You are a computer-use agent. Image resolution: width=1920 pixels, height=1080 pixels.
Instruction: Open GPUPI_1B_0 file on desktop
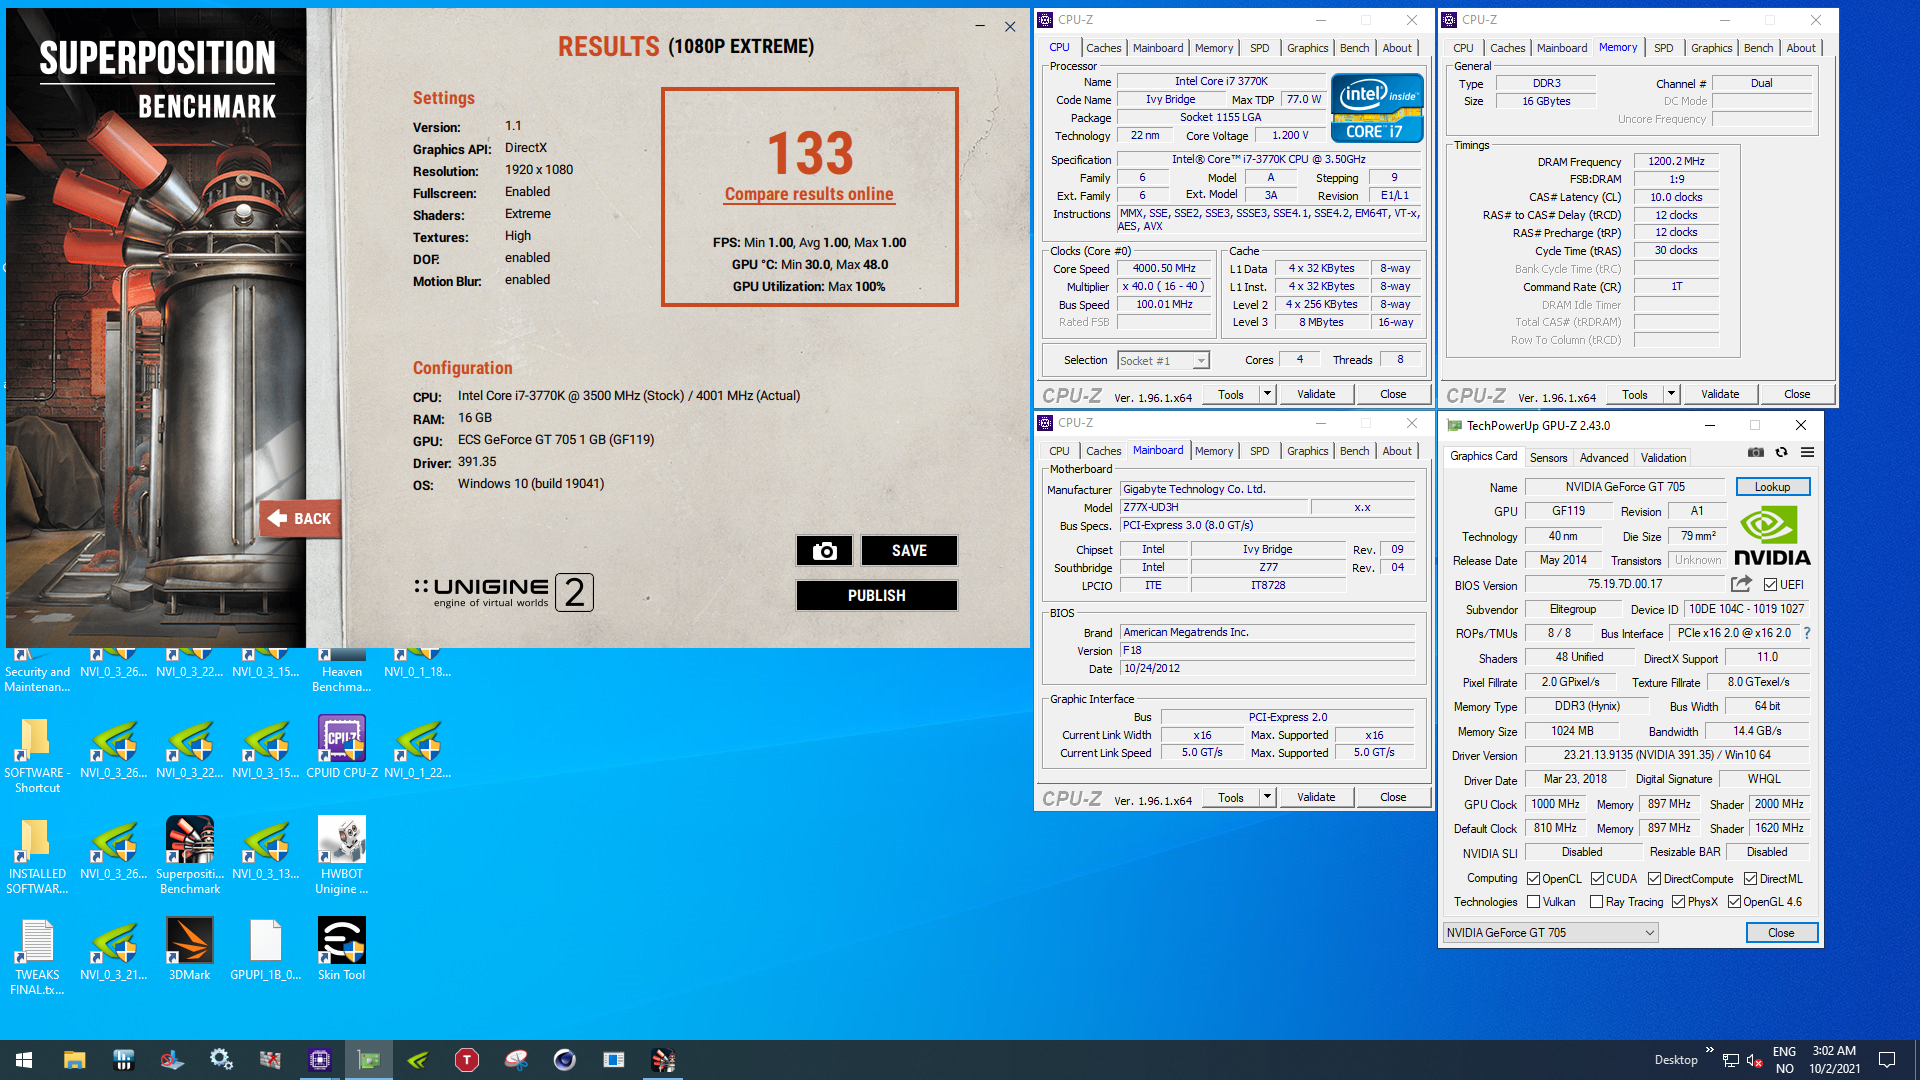tap(266, 949)
